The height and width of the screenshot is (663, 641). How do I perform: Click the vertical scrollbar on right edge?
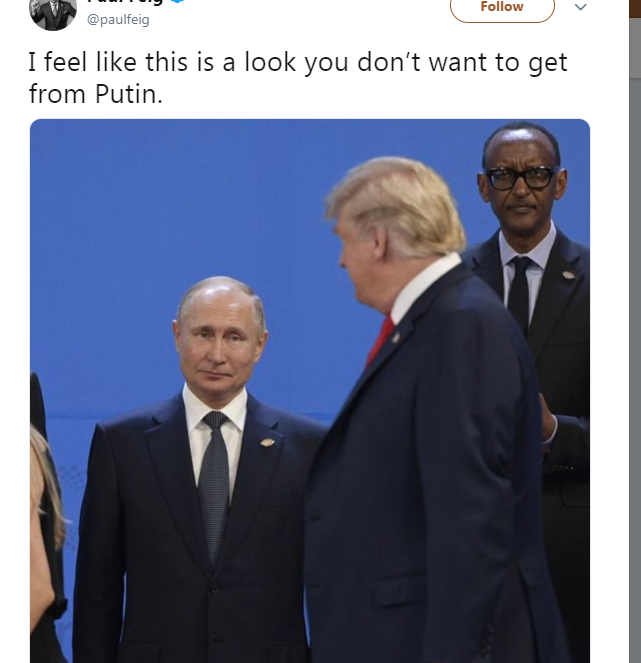click(635, 338)
